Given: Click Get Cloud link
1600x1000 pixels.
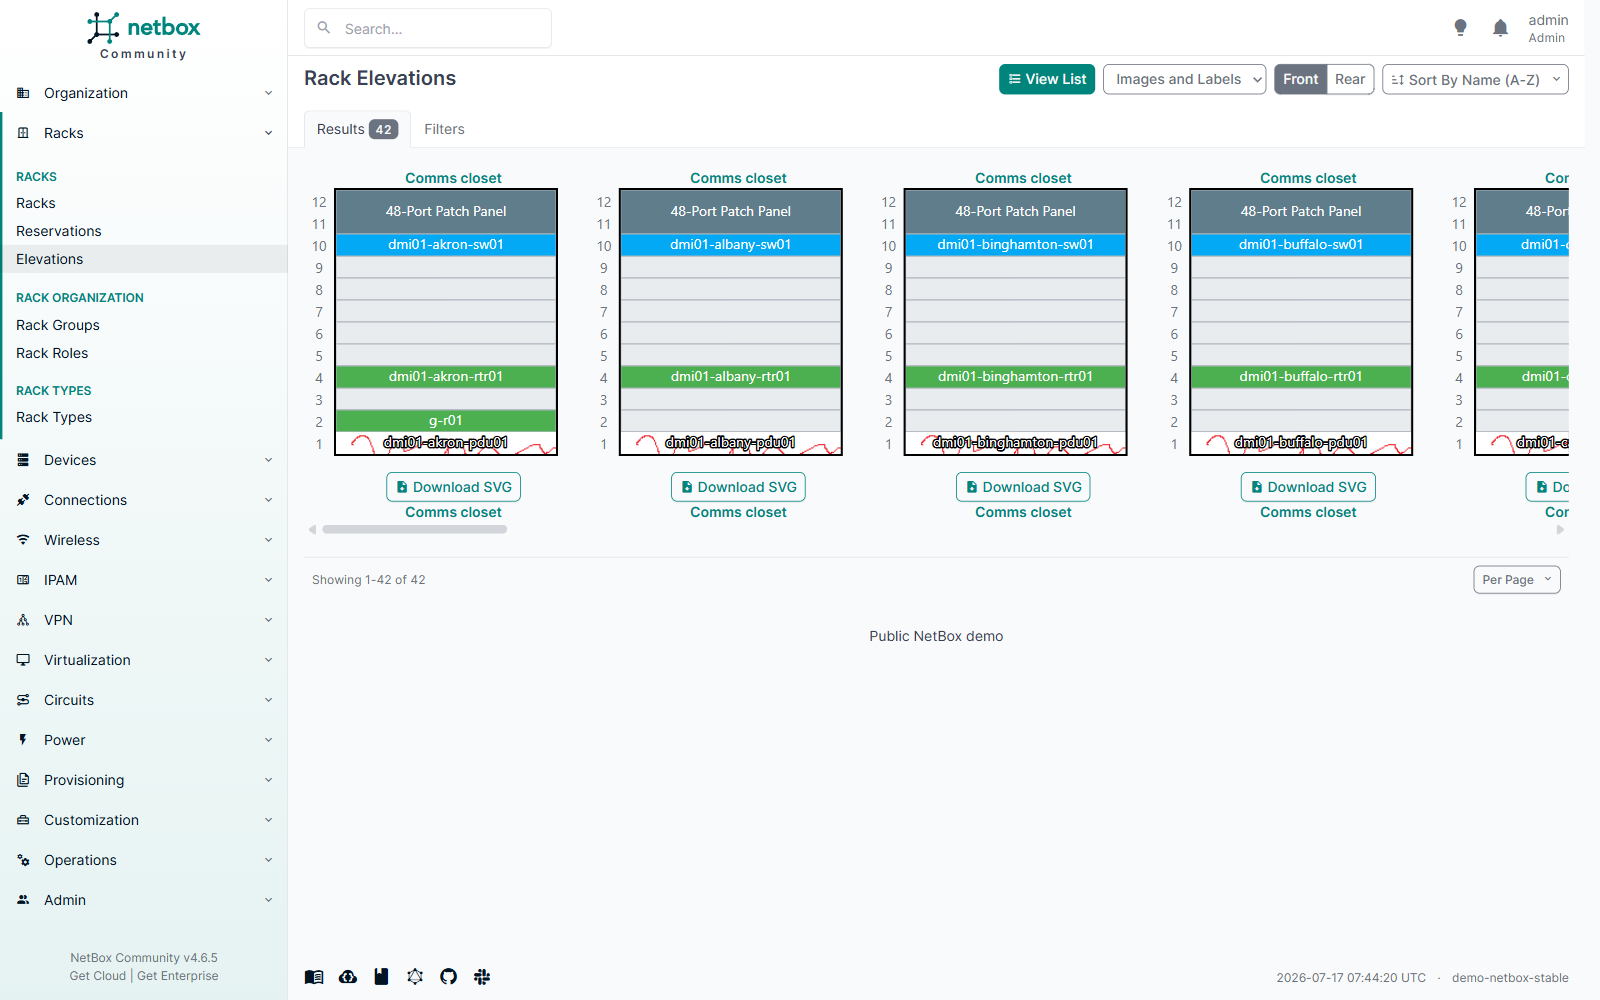Looking at the screenshot, I should pyautogui.click(x=98, y=976).
